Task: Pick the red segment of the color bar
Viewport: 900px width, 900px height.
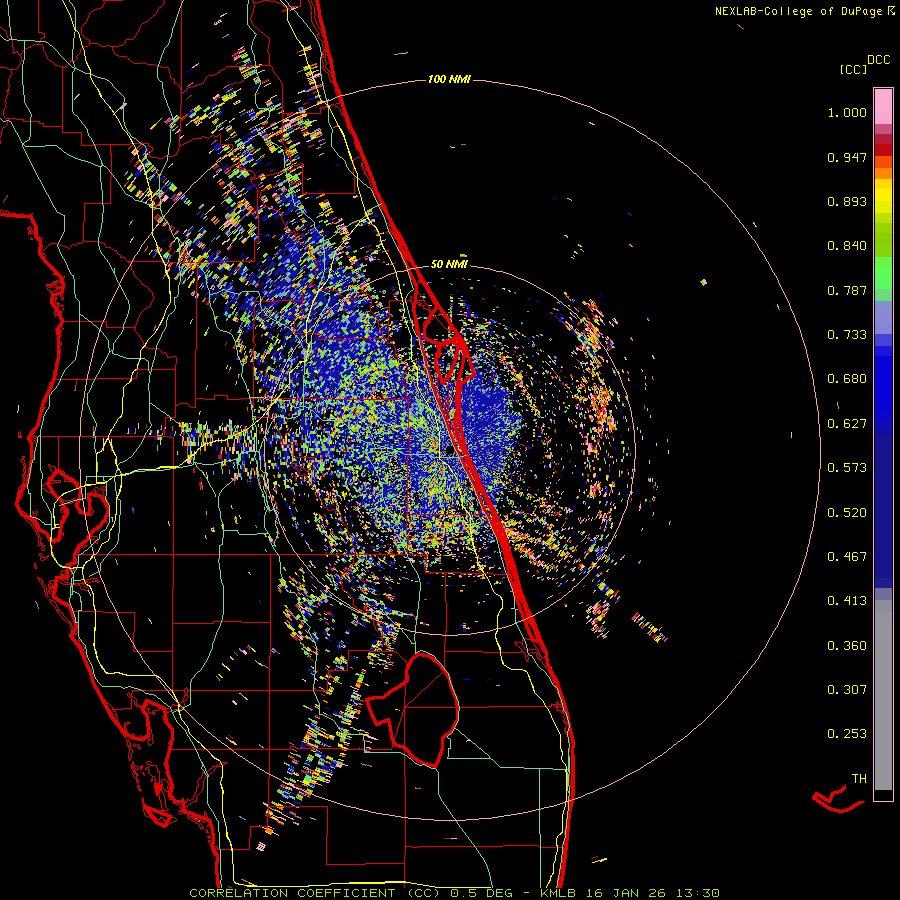Action: [883, 150]
